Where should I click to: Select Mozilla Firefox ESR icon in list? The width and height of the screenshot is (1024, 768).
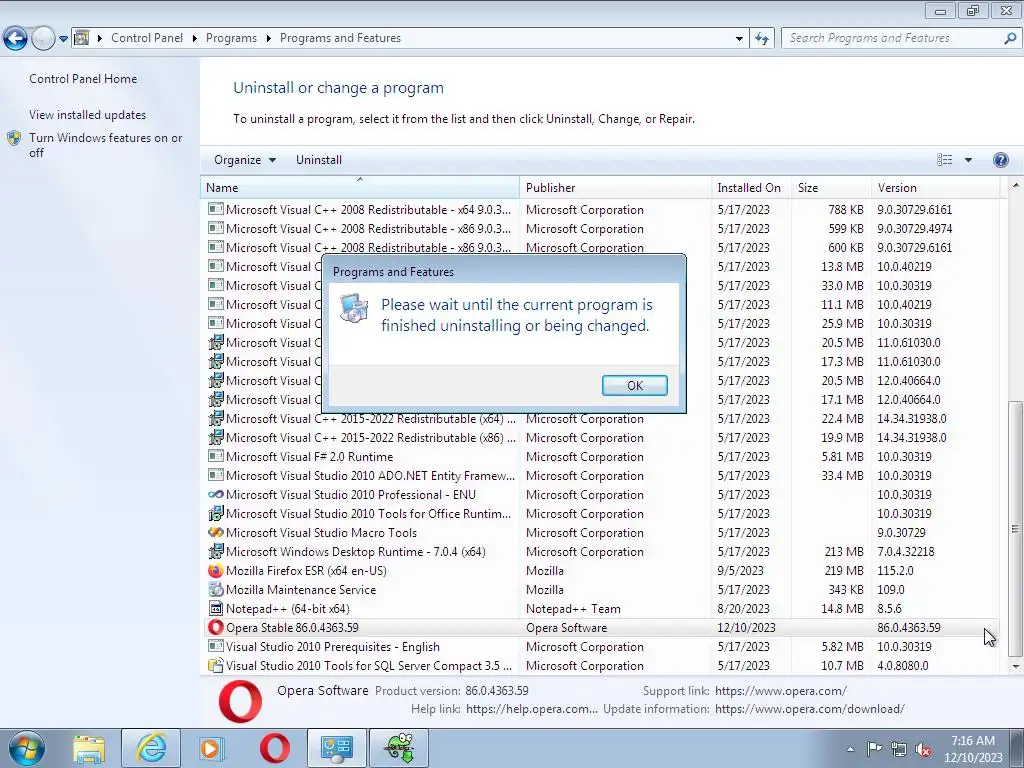click(216, 571)
